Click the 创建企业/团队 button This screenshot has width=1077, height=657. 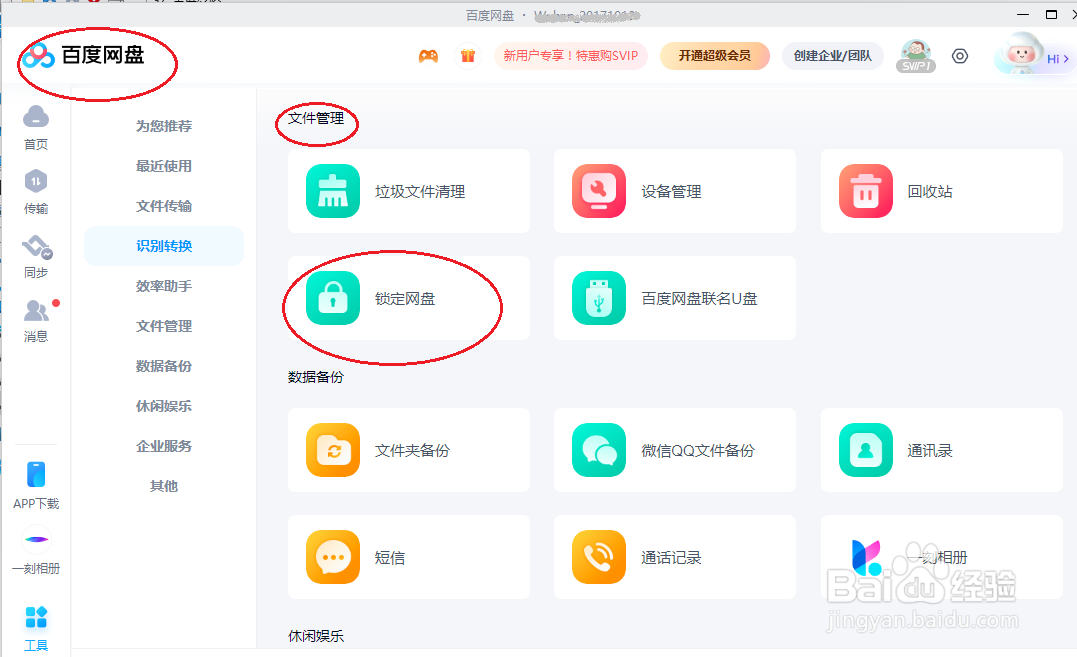tap(832, 56)
